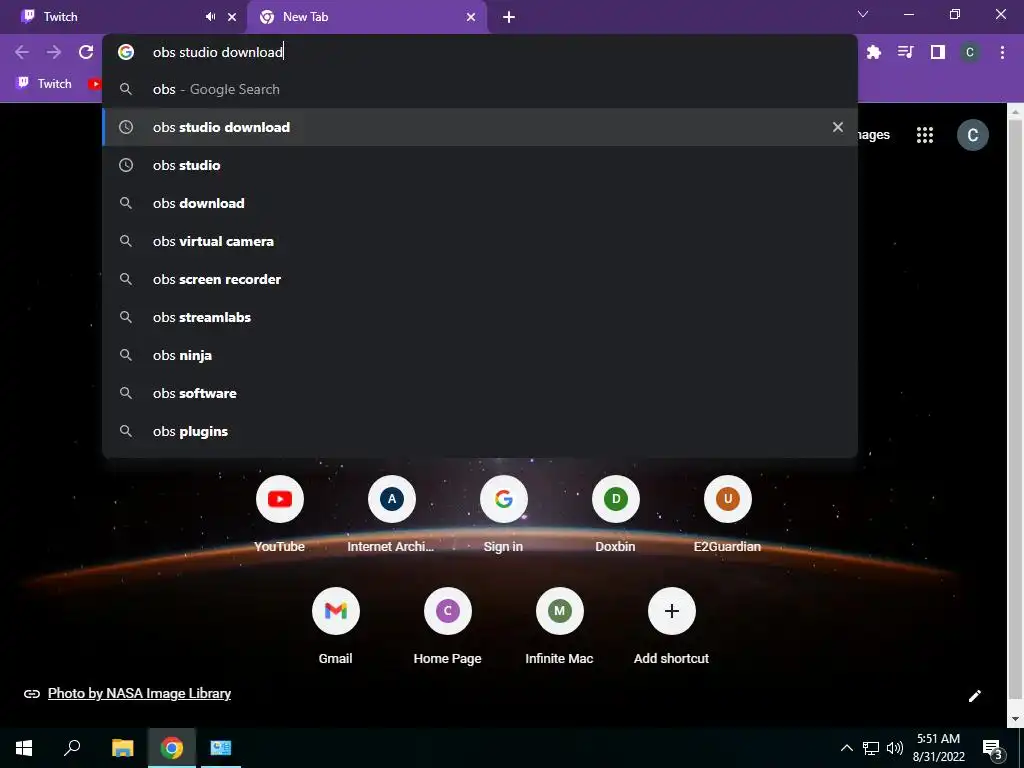This screenshot has width=1024, height=768.
Task: Open the notification center icon
Action: (x=993, y=748)
